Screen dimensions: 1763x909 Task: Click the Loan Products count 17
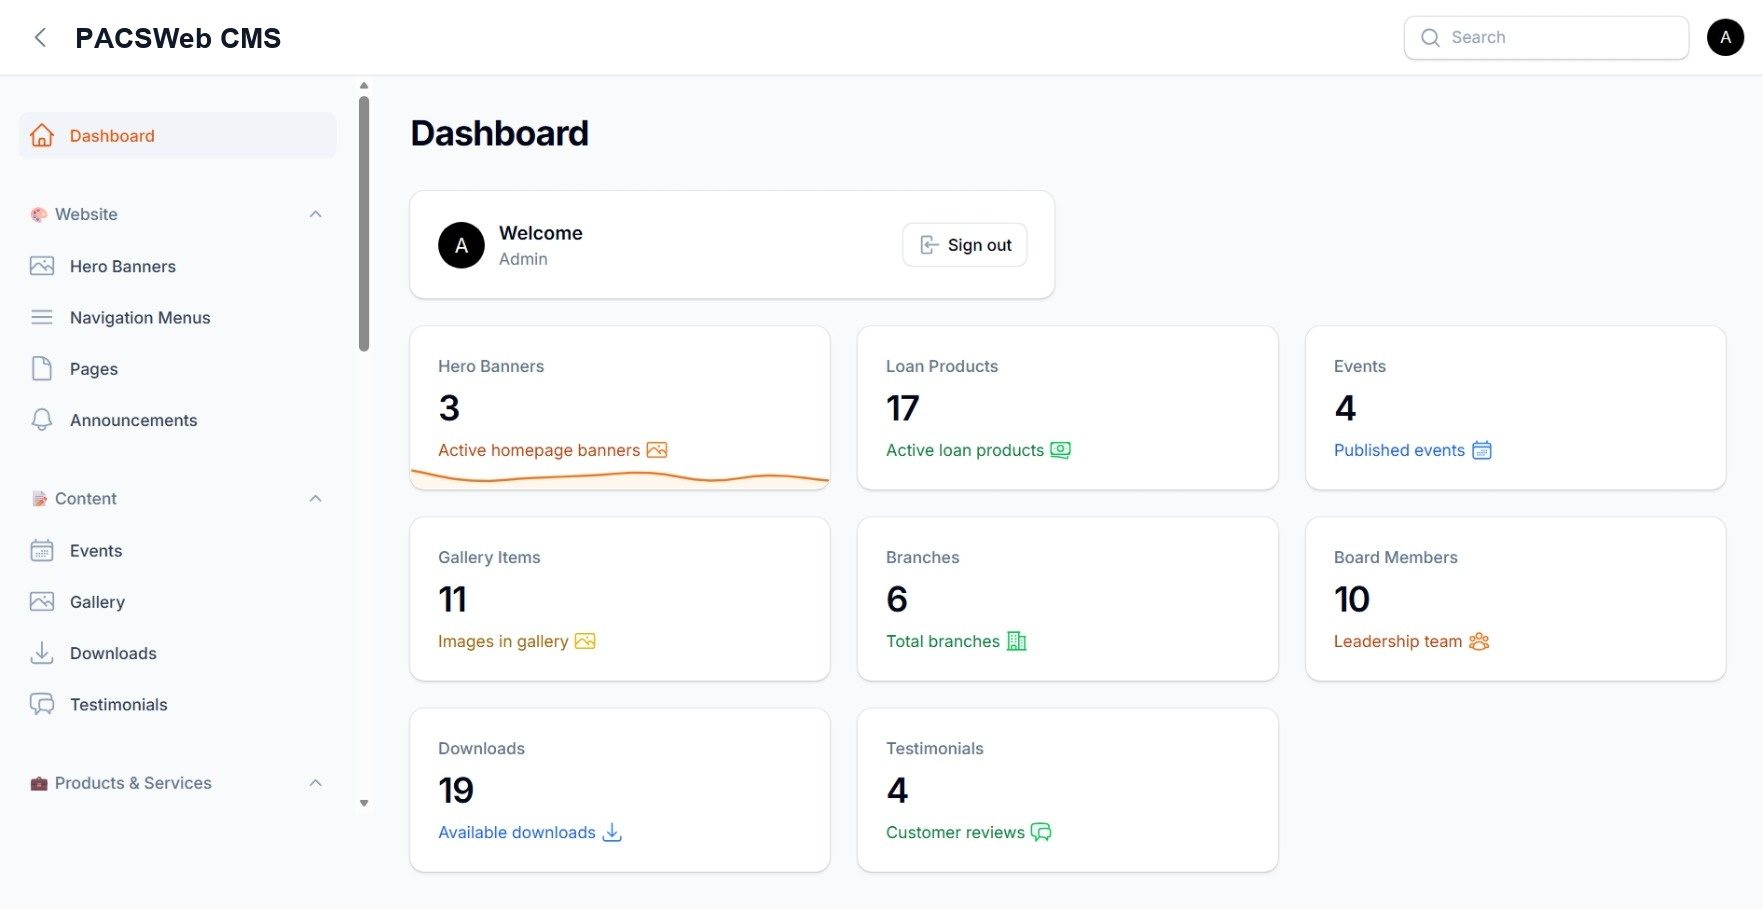902,408
